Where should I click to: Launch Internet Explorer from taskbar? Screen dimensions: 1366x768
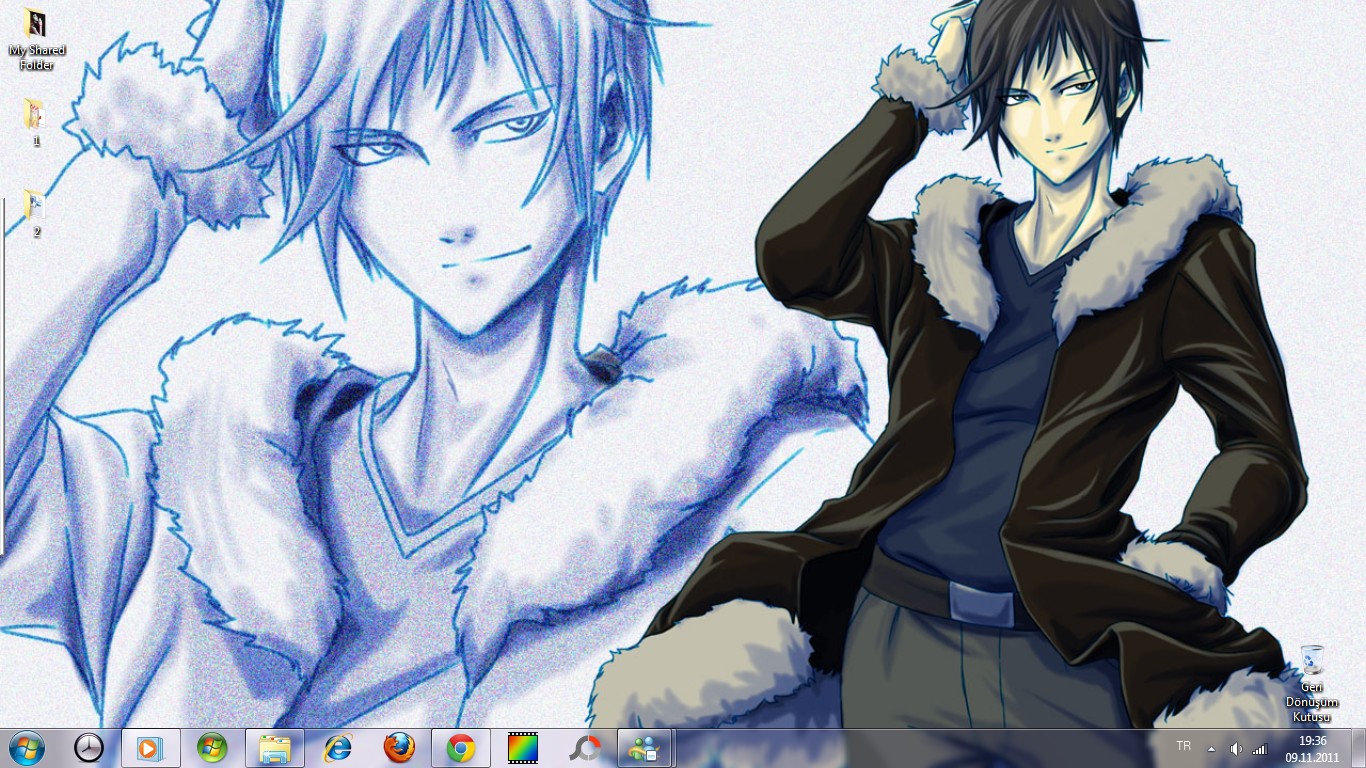(337, 748)
